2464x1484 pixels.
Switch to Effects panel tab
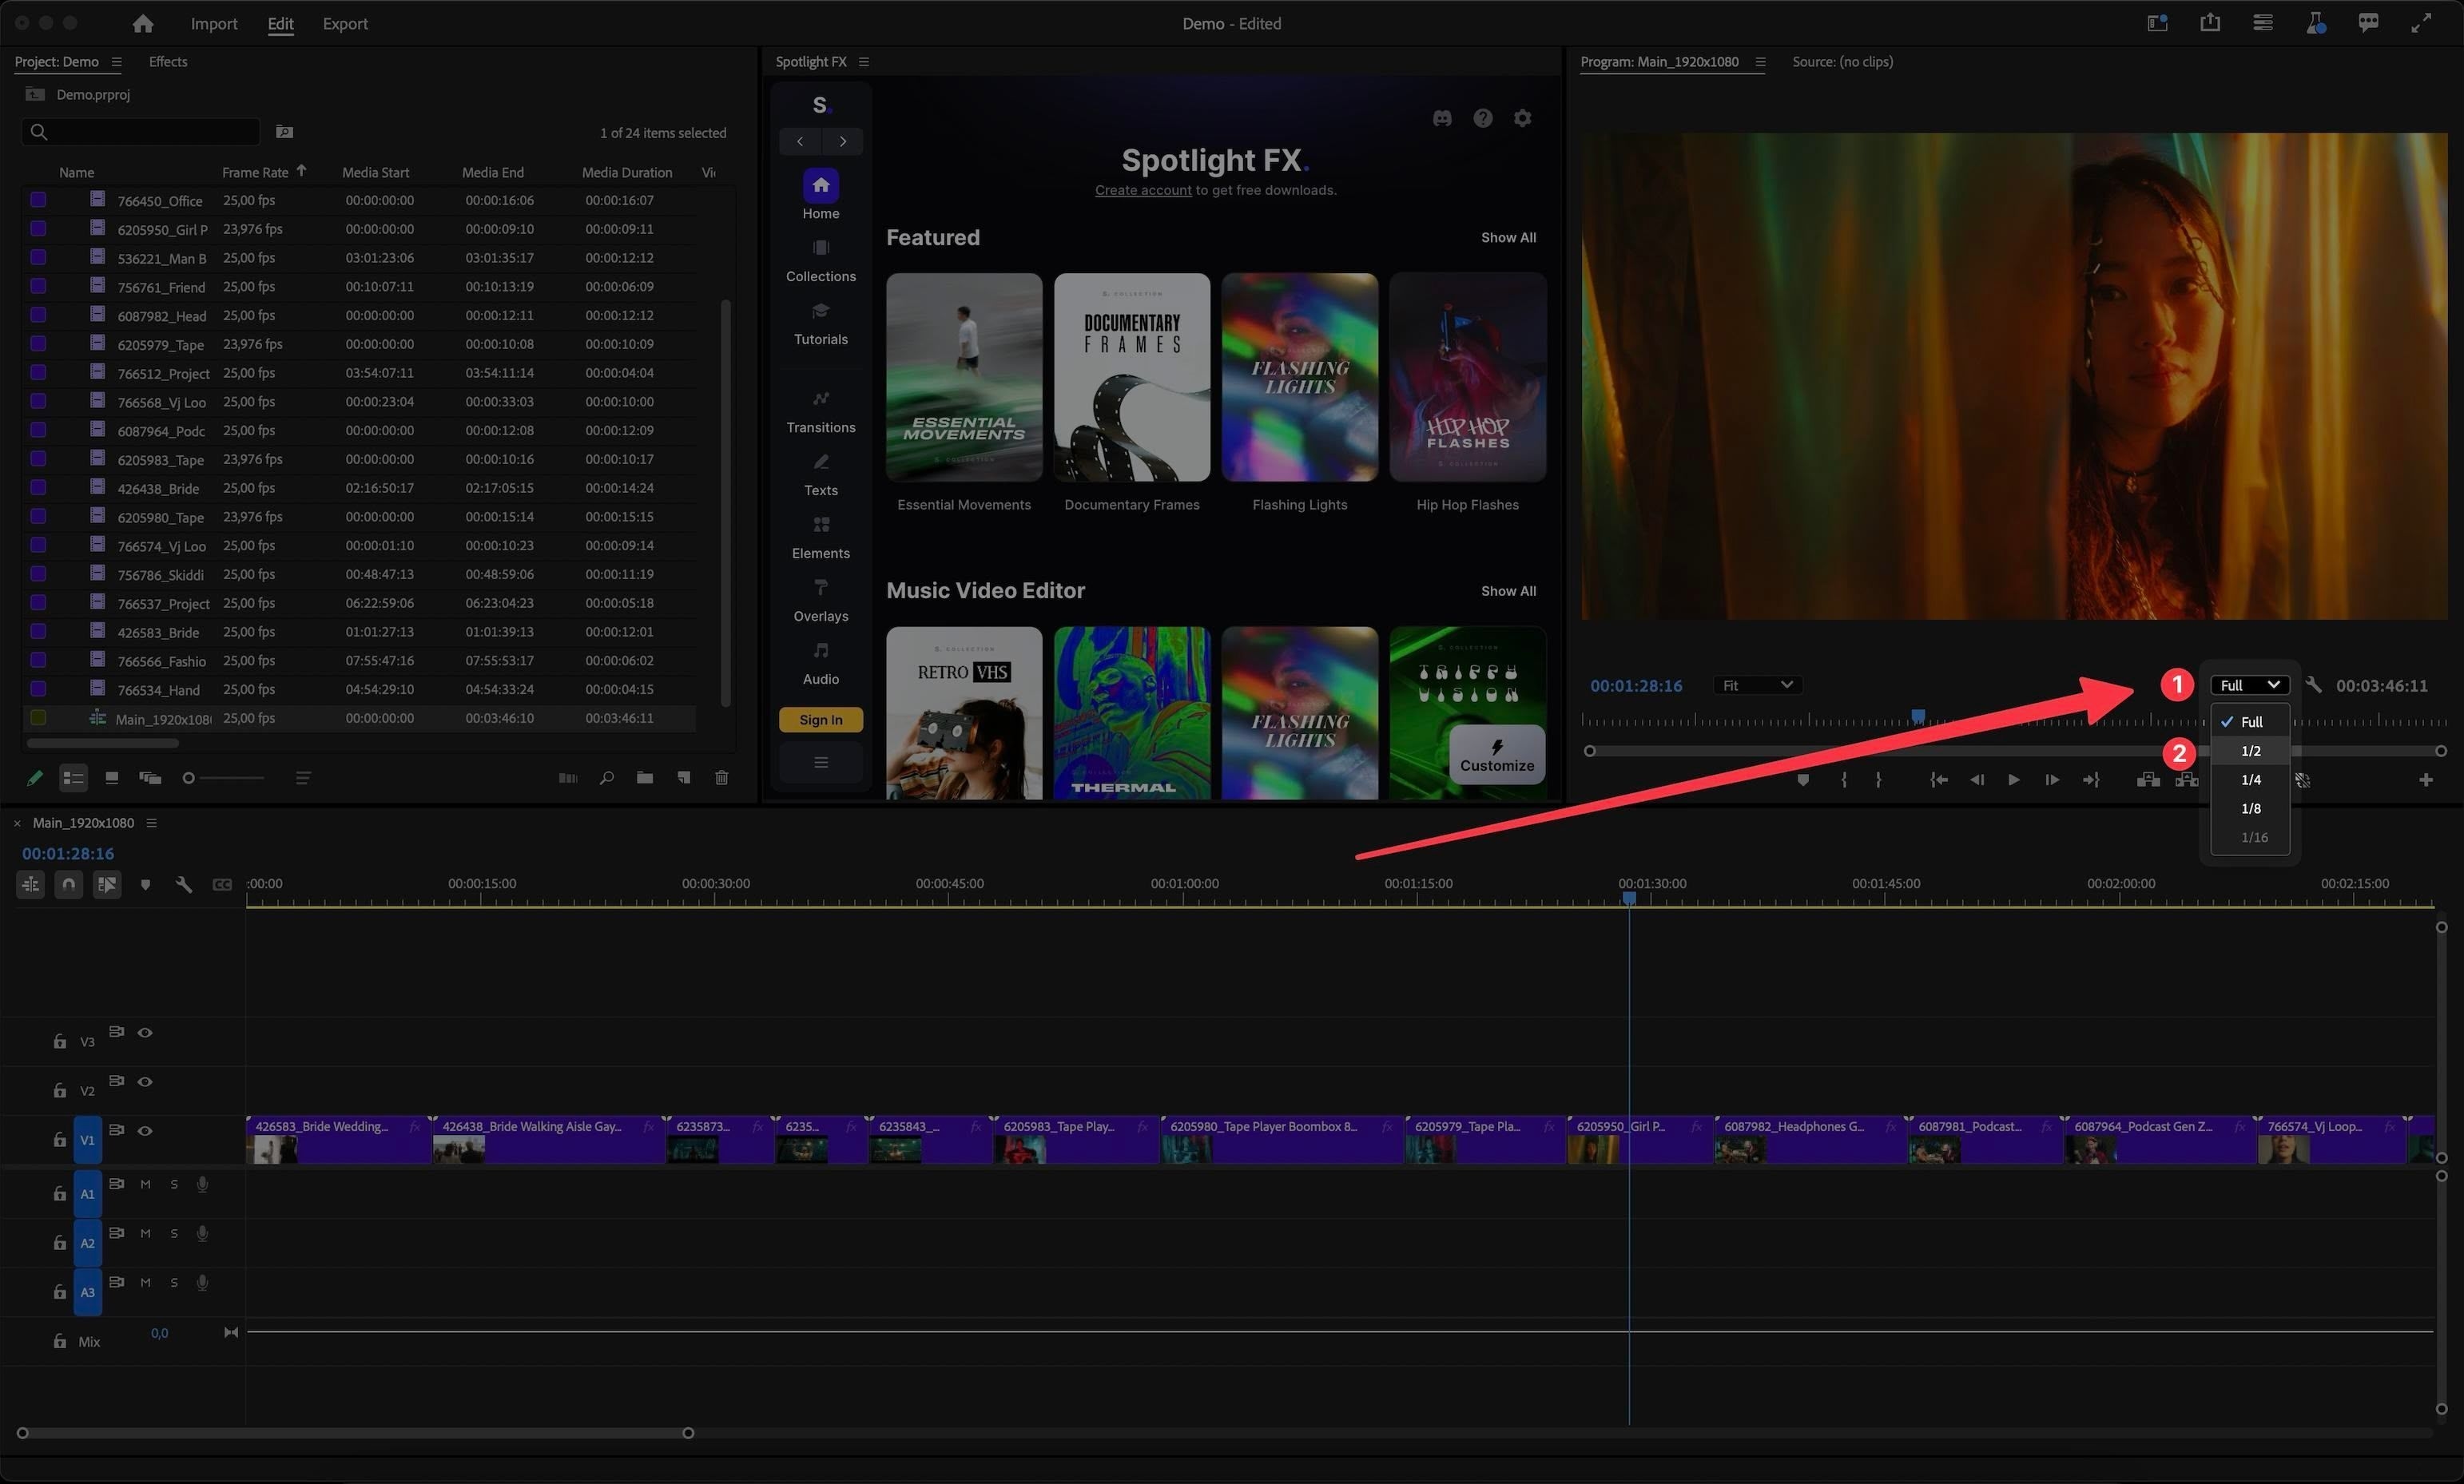(x=168, y=62)
